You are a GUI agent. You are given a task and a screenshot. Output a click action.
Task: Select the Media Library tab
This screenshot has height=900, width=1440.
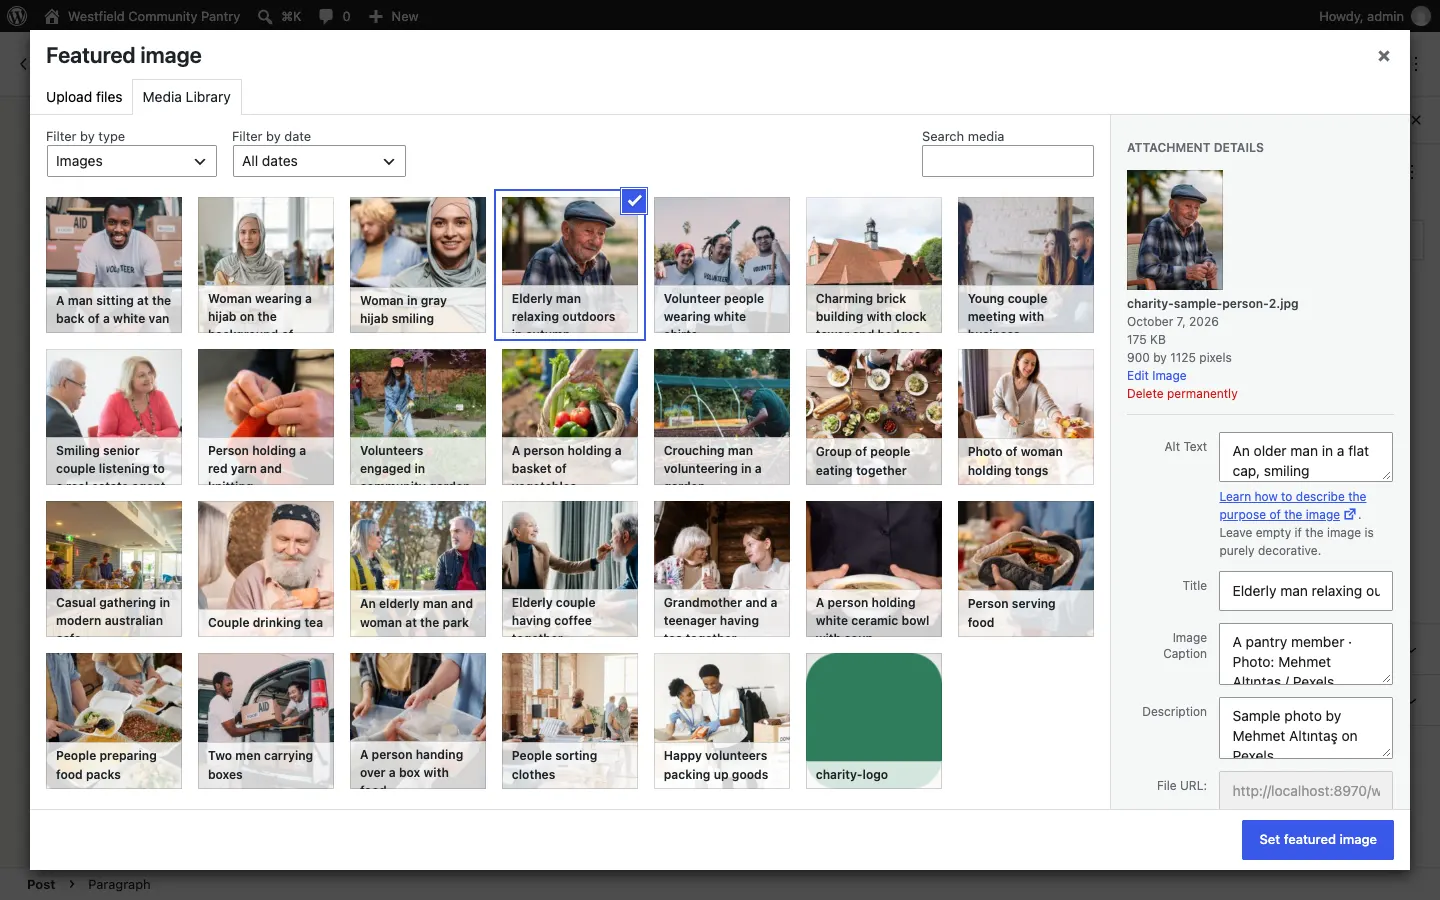pos(186,97)
